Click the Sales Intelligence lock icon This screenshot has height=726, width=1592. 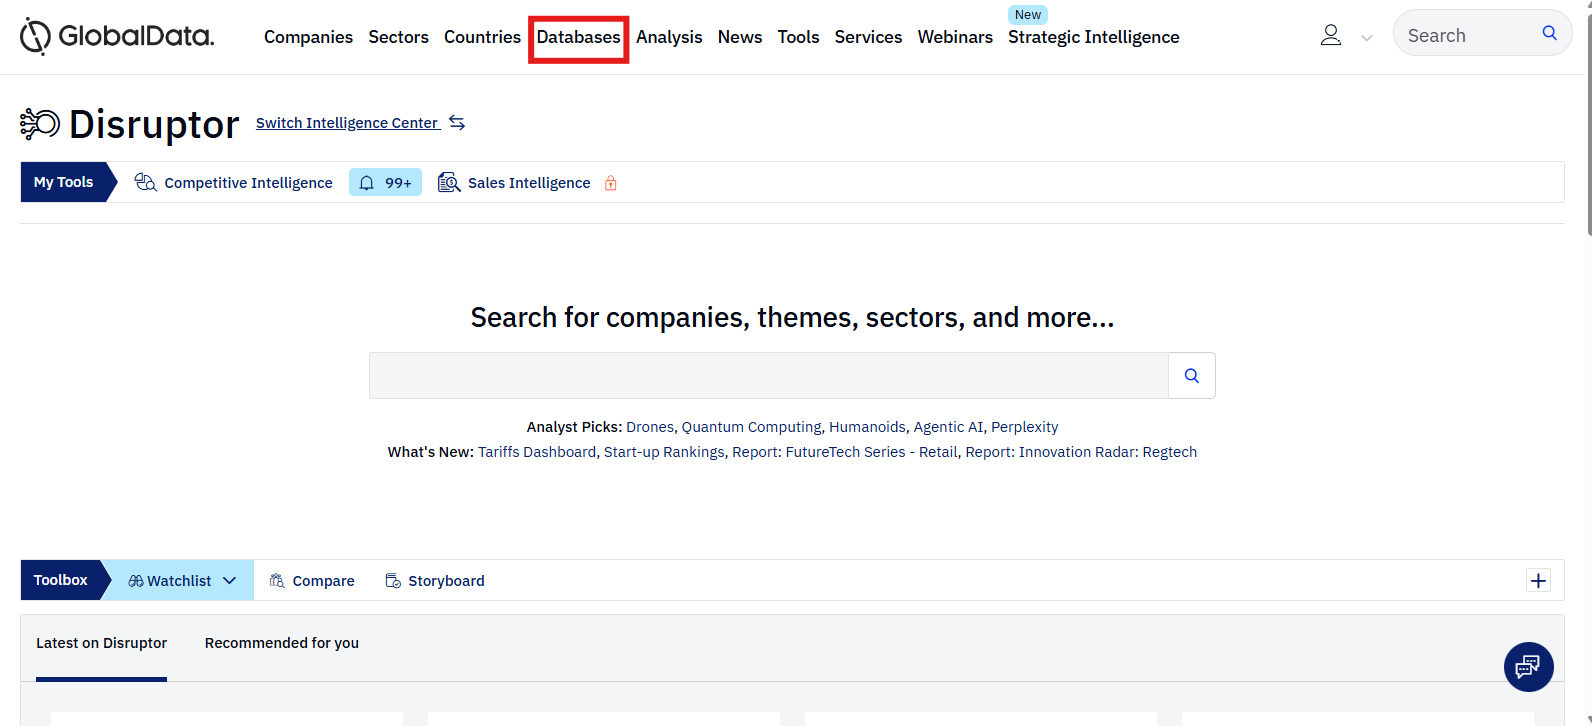pos(610,183)
